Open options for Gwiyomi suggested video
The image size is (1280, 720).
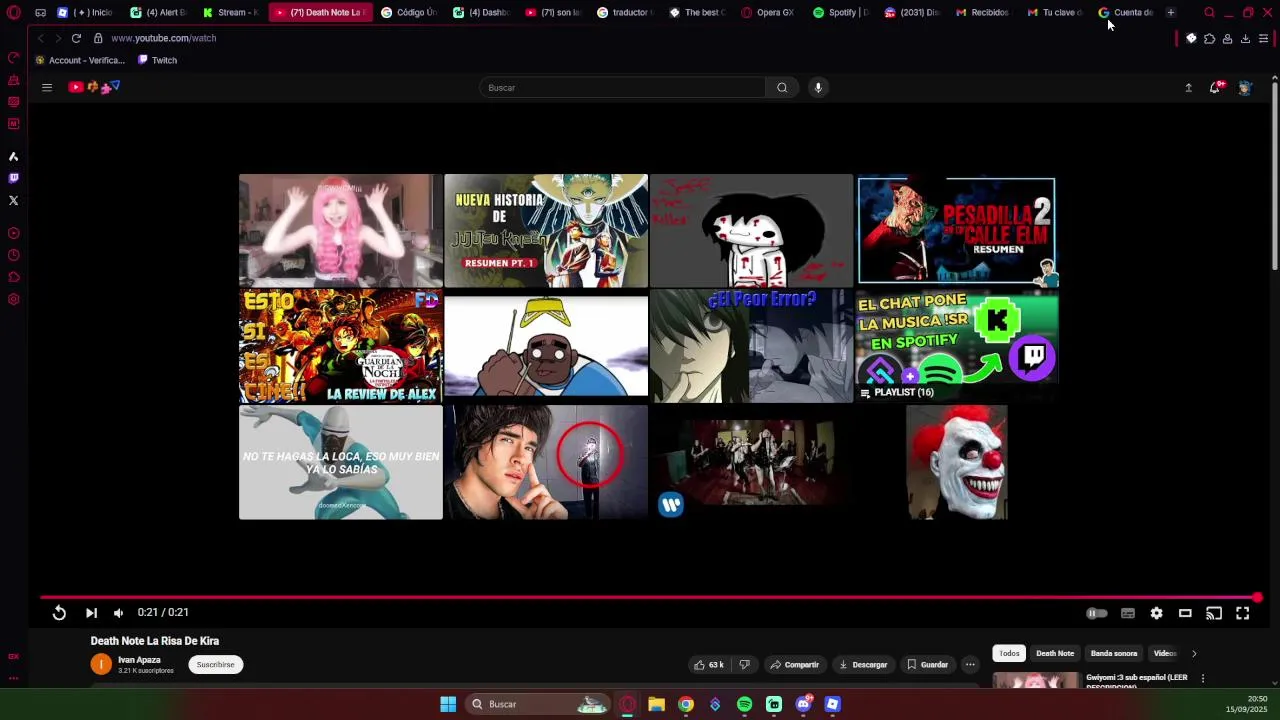tap(1203, 679)
